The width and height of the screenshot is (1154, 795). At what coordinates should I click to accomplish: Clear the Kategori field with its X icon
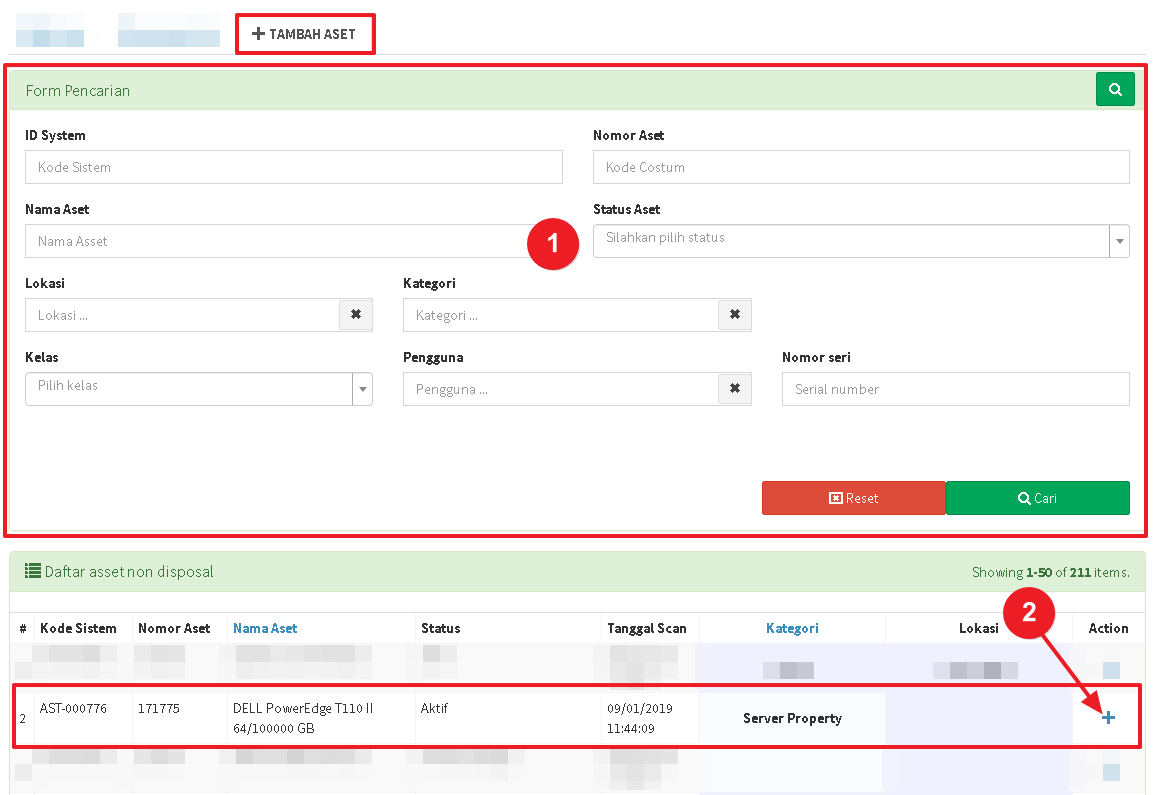(x=734, y=315)
